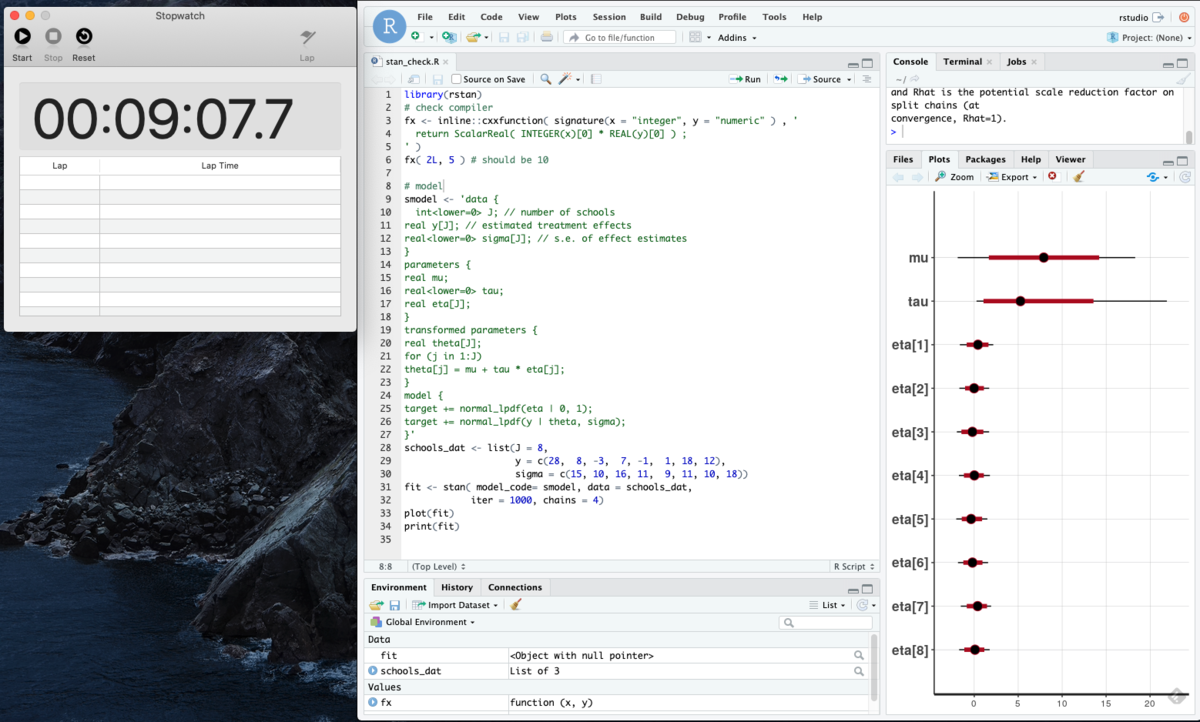Close the stan_check.R editor tab
1200x722 pixels.
click(448, 61)
